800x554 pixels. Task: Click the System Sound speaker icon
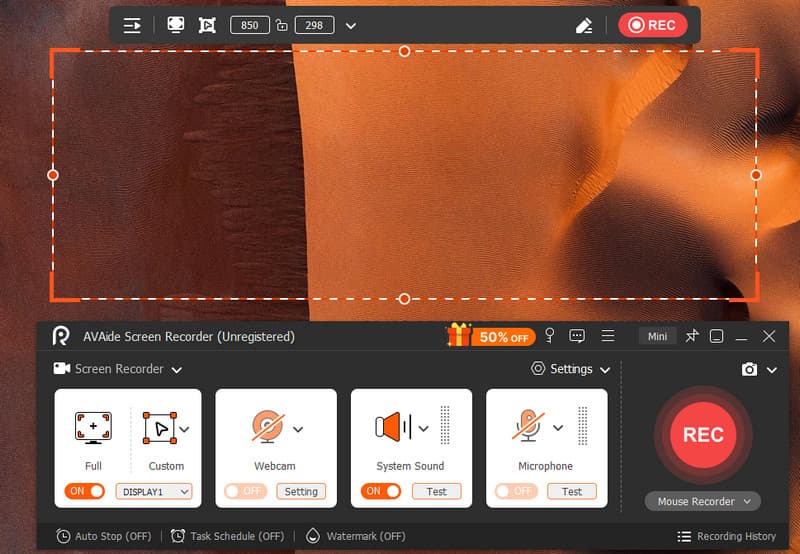coord(393,428)
